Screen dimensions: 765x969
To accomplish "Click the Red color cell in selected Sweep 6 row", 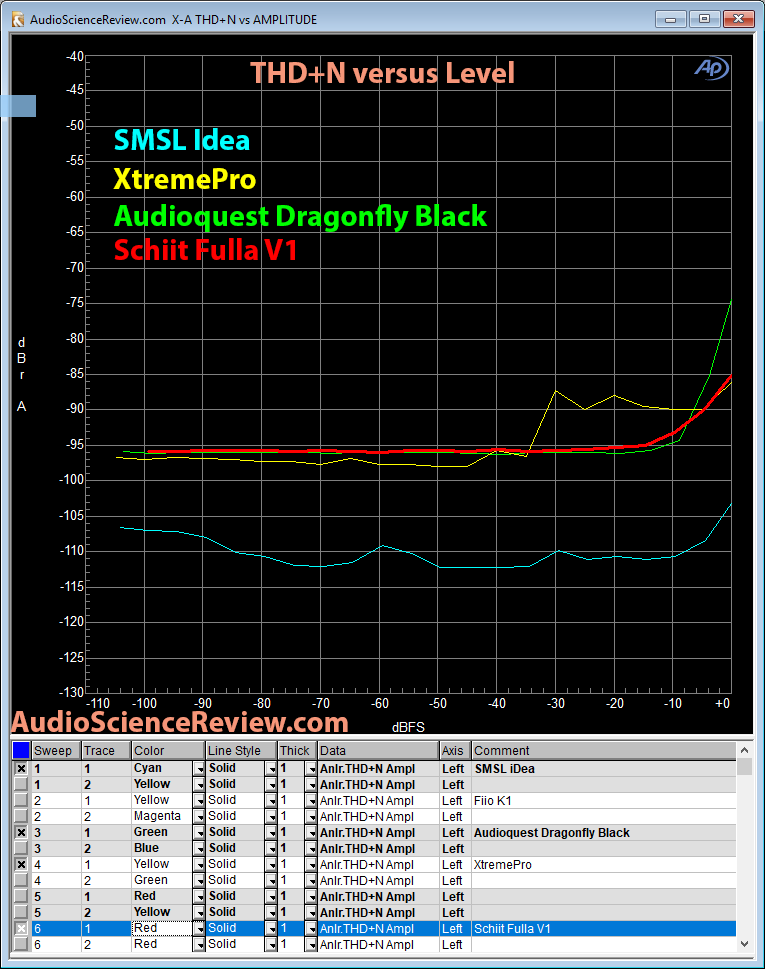I will 163,928.
